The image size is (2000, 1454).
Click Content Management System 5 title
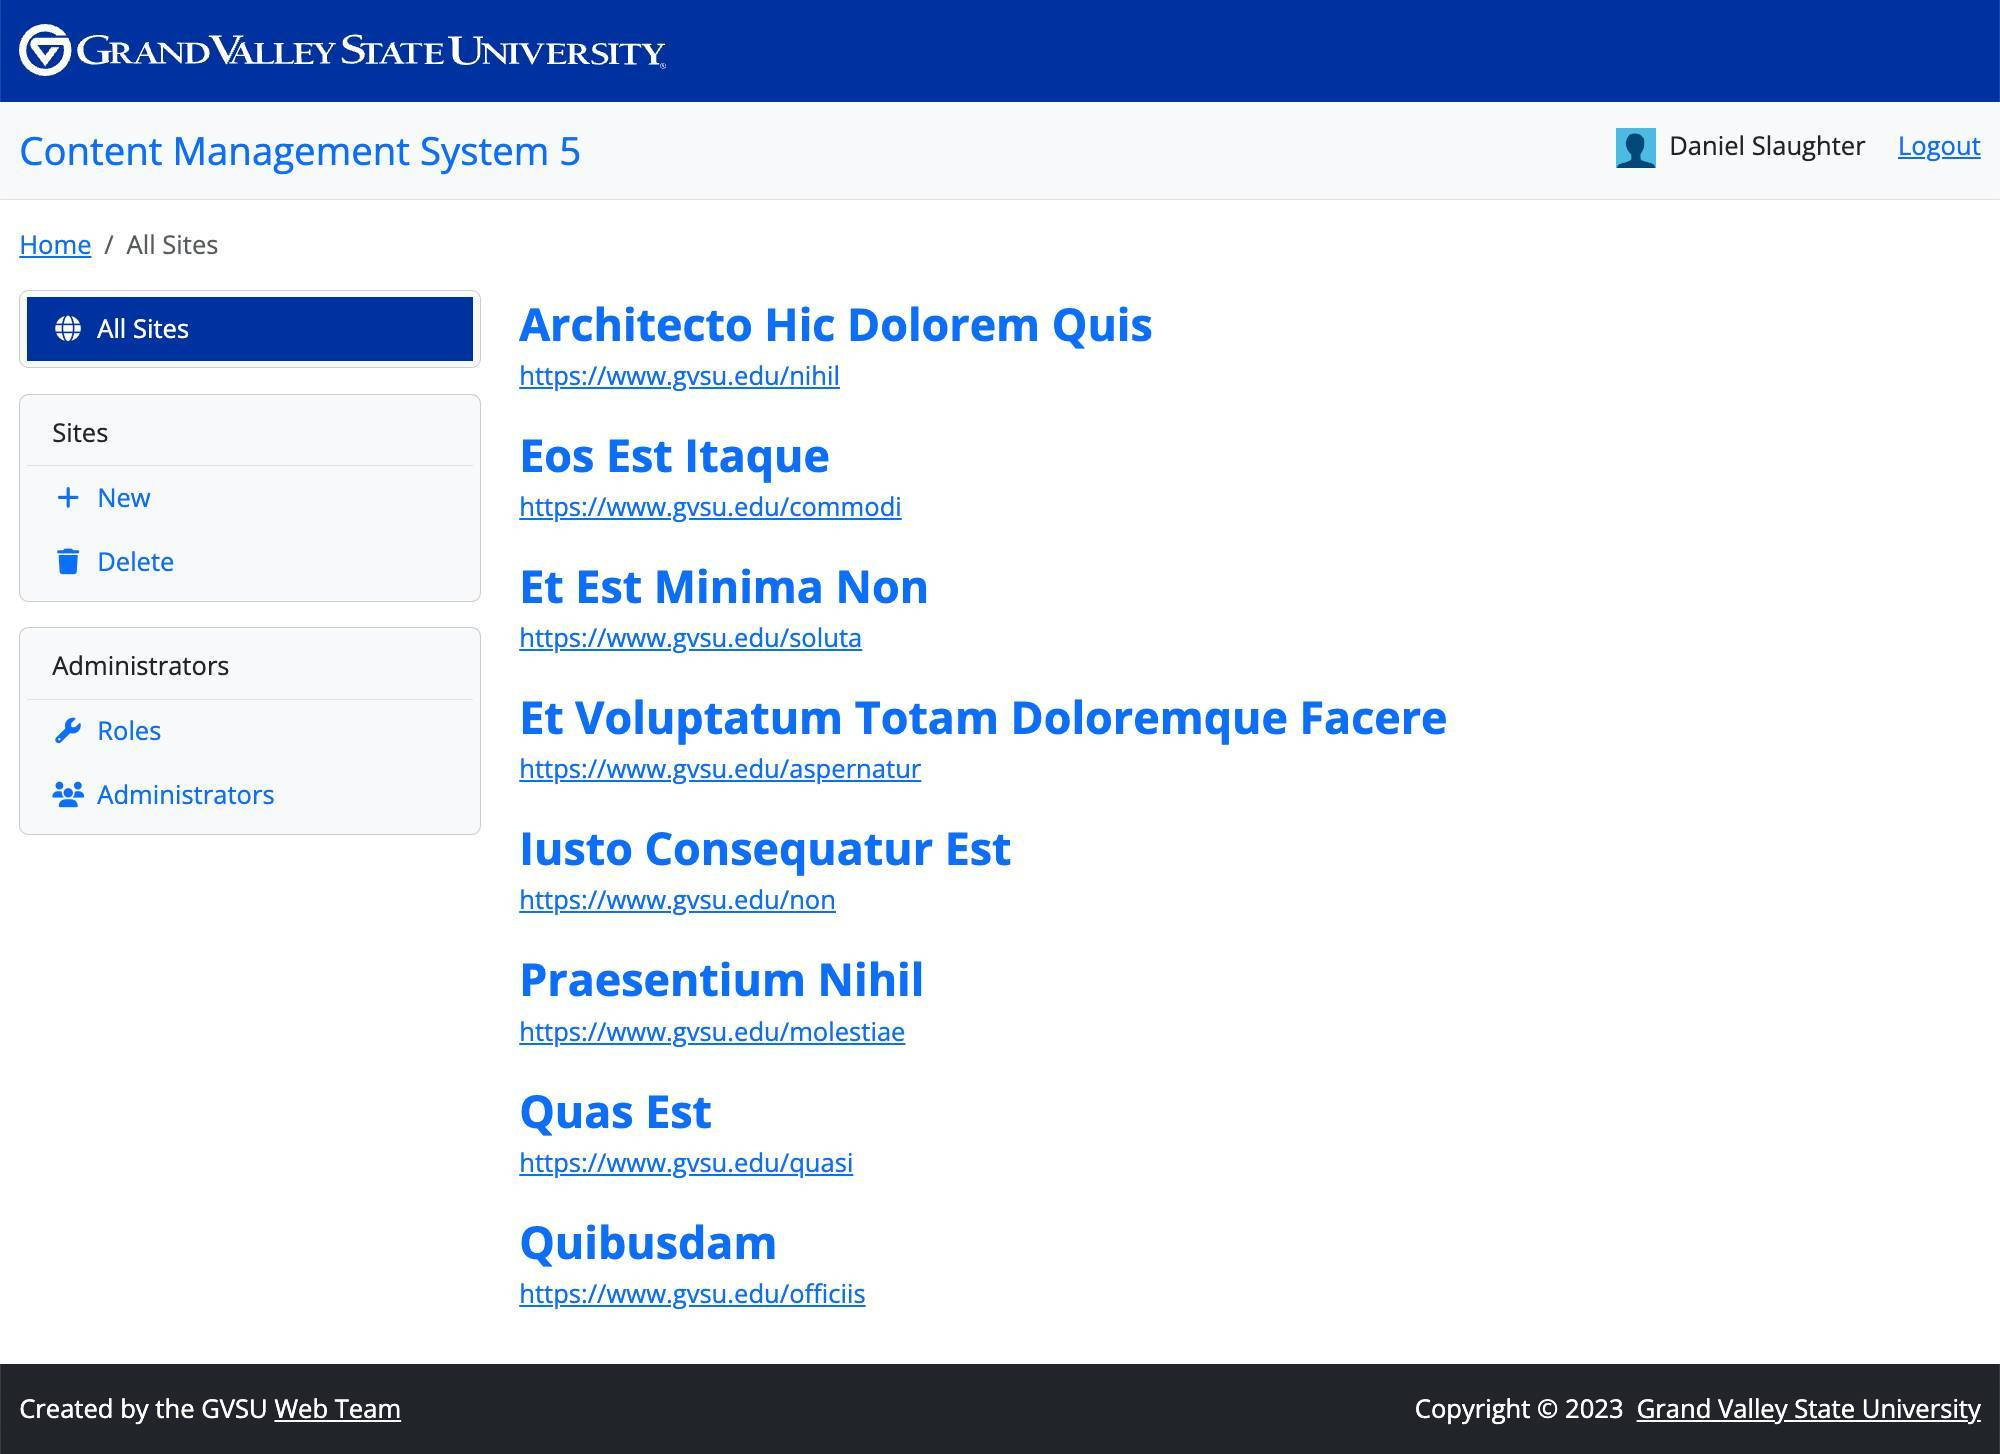[301, 152]
